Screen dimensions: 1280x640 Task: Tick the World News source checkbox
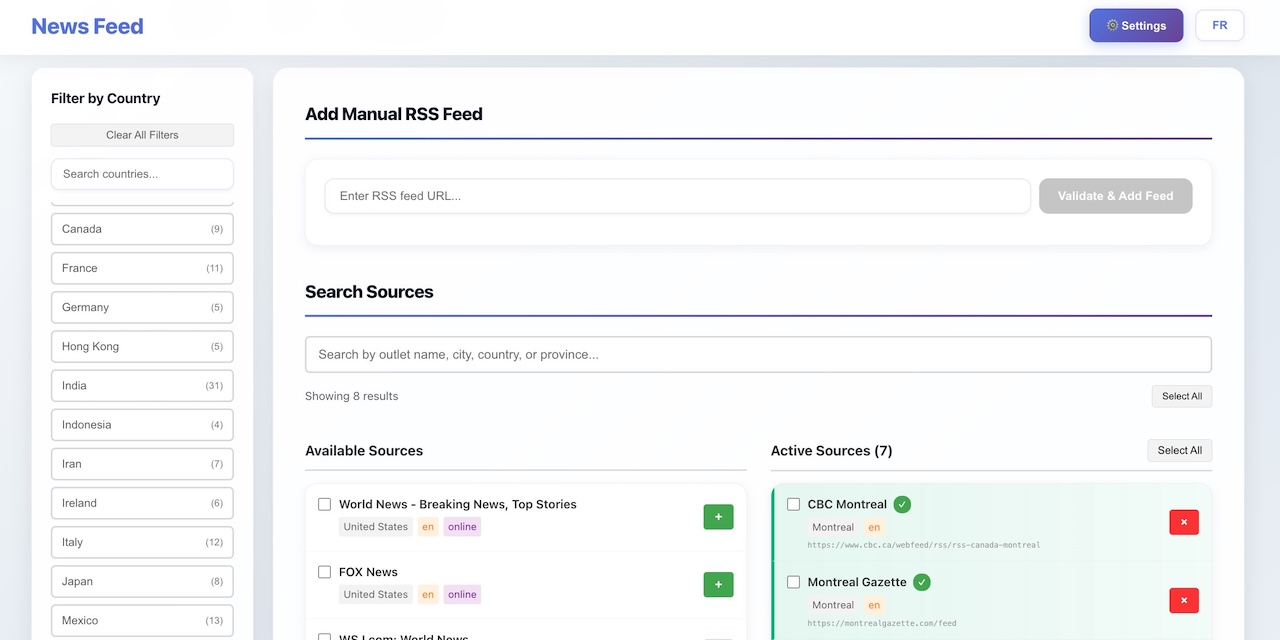(325, 504)
